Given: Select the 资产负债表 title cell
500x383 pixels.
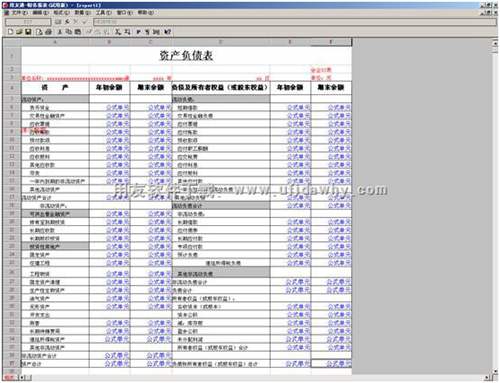Looking at the screenshot, I should click(186, 55).
